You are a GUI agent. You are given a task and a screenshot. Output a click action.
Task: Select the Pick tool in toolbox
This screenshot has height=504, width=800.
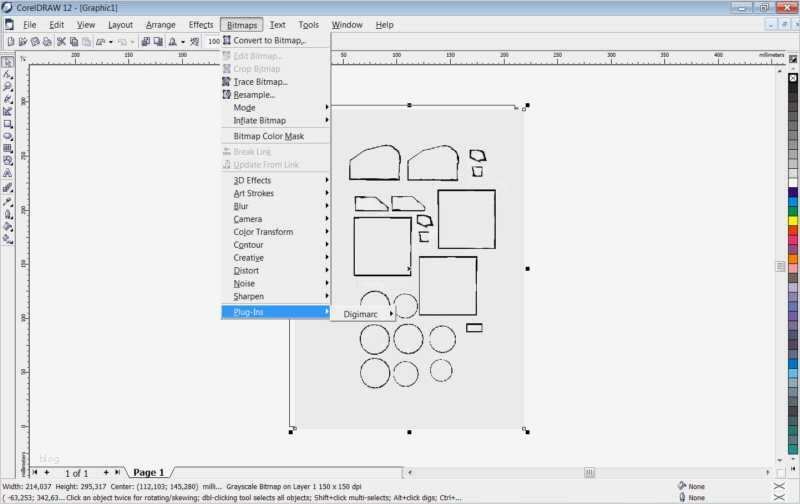coord(8,62)
